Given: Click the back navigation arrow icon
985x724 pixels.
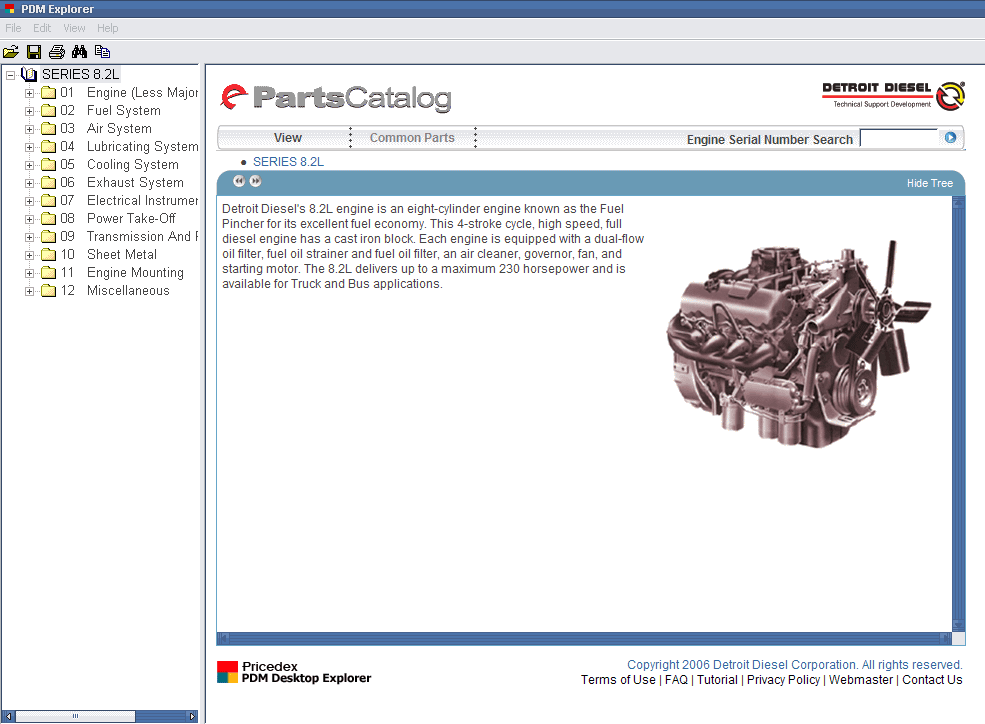Looking at the screenshot, I should coord(239,181).
